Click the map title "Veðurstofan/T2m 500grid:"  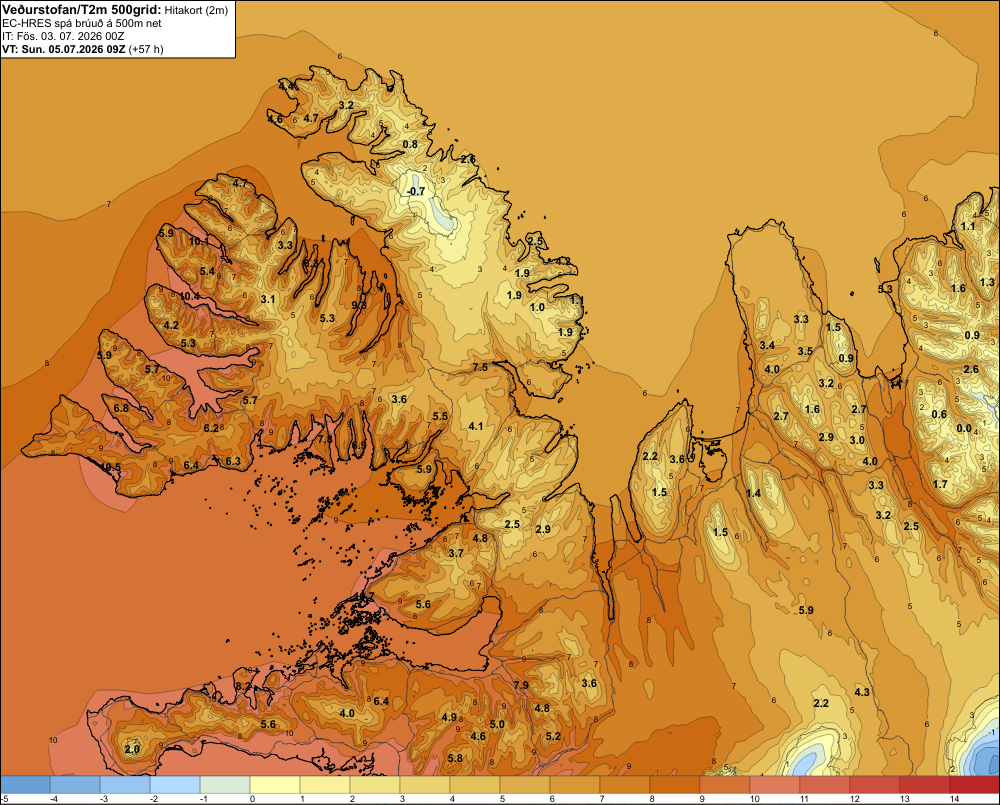click(81, 10)
